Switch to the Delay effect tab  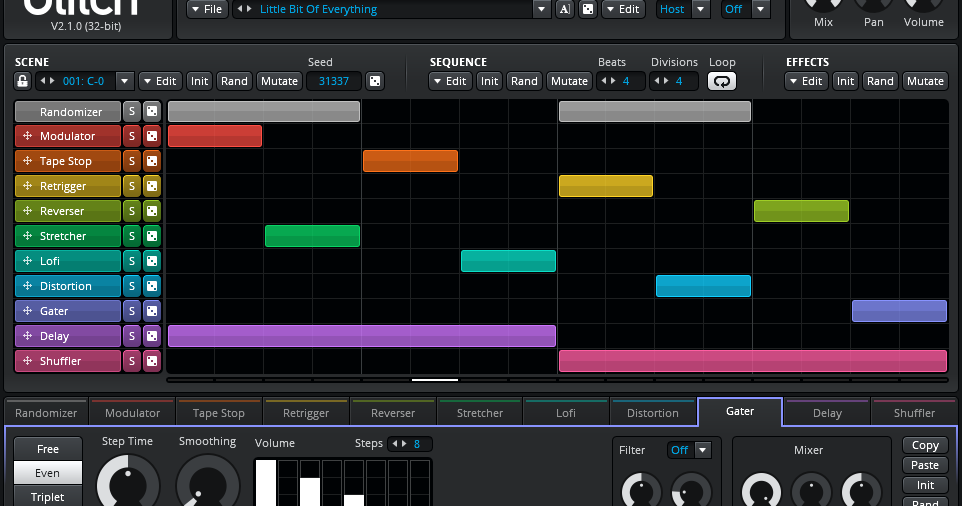pyautogui.click(x=827, y=412)
